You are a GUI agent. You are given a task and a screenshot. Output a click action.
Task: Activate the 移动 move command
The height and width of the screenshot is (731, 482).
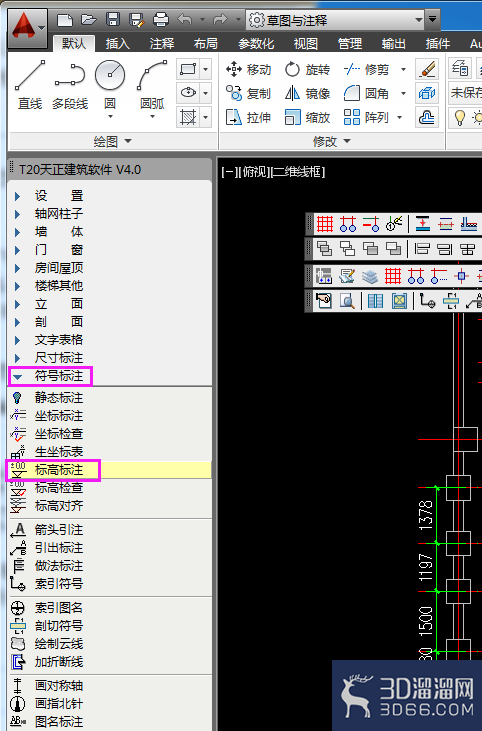(x=248, y=69)
